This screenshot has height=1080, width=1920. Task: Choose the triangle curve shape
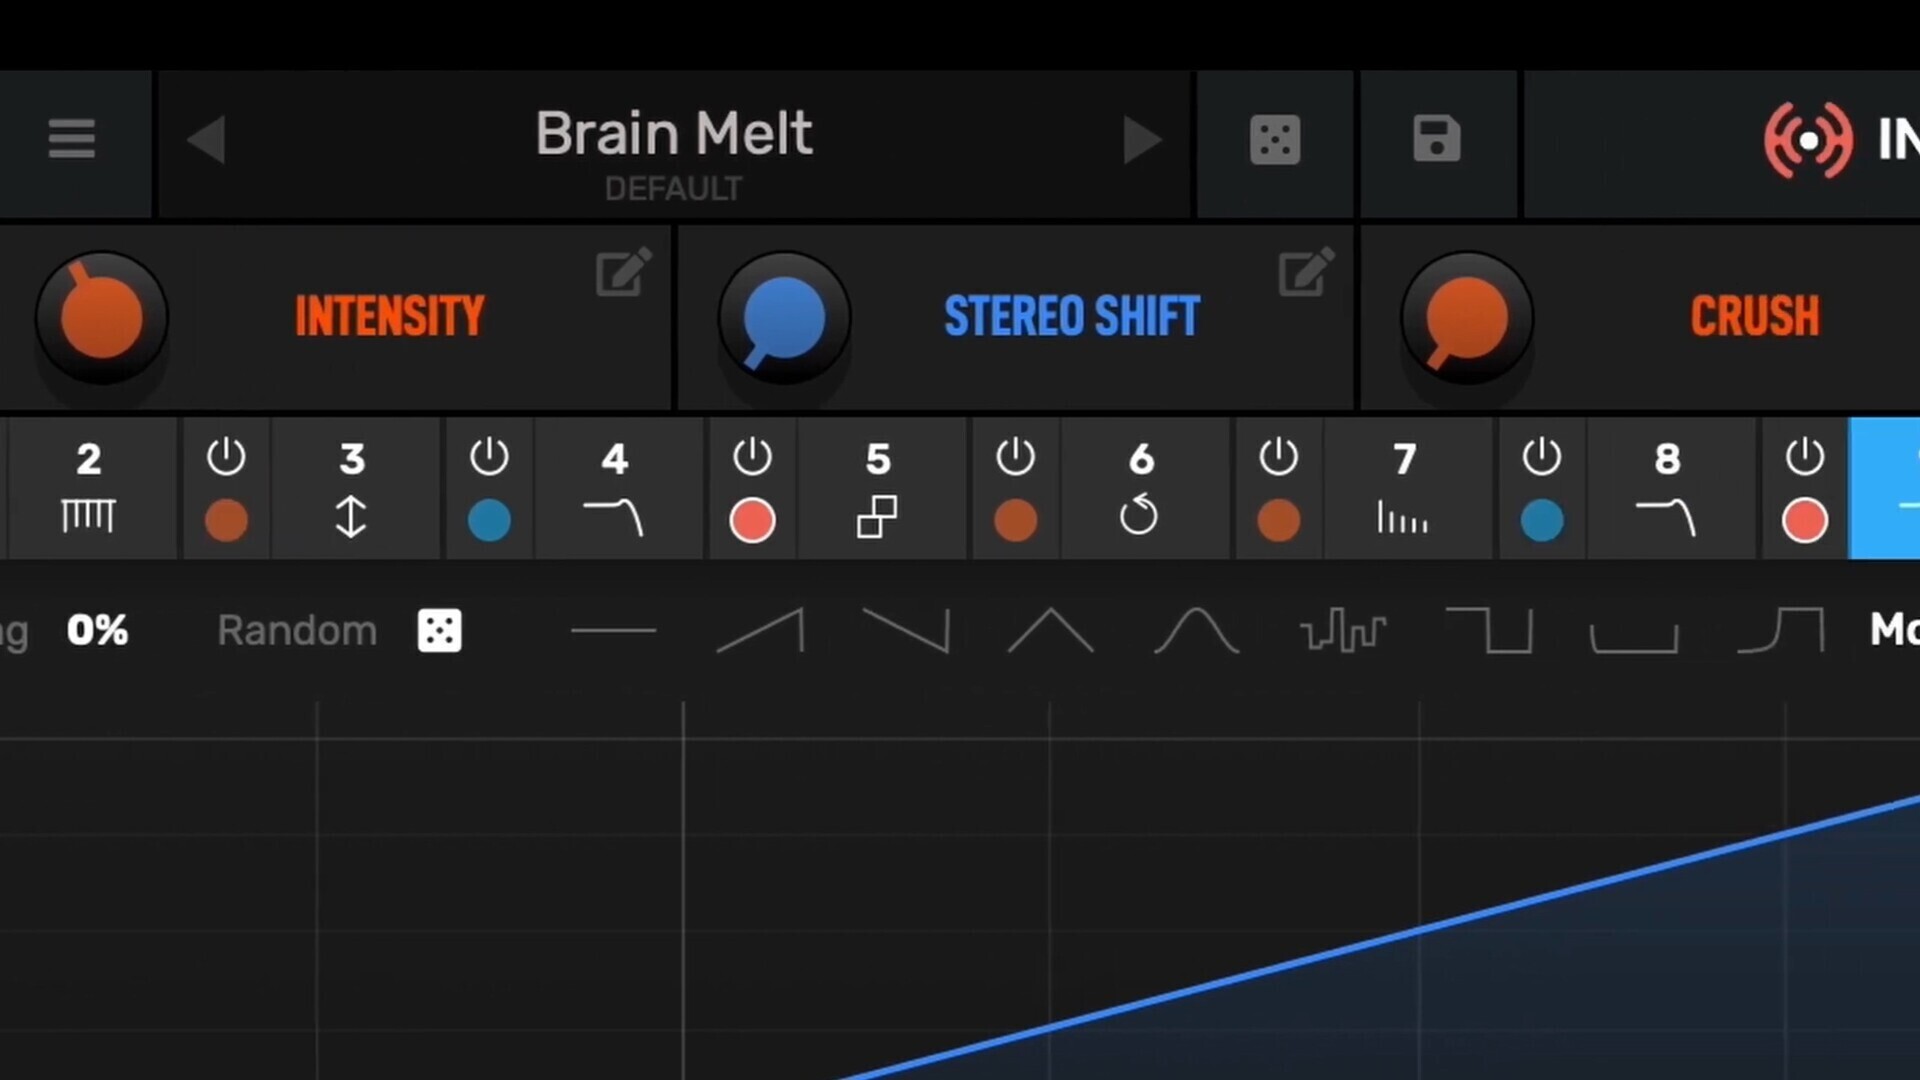coord(1050,631)
